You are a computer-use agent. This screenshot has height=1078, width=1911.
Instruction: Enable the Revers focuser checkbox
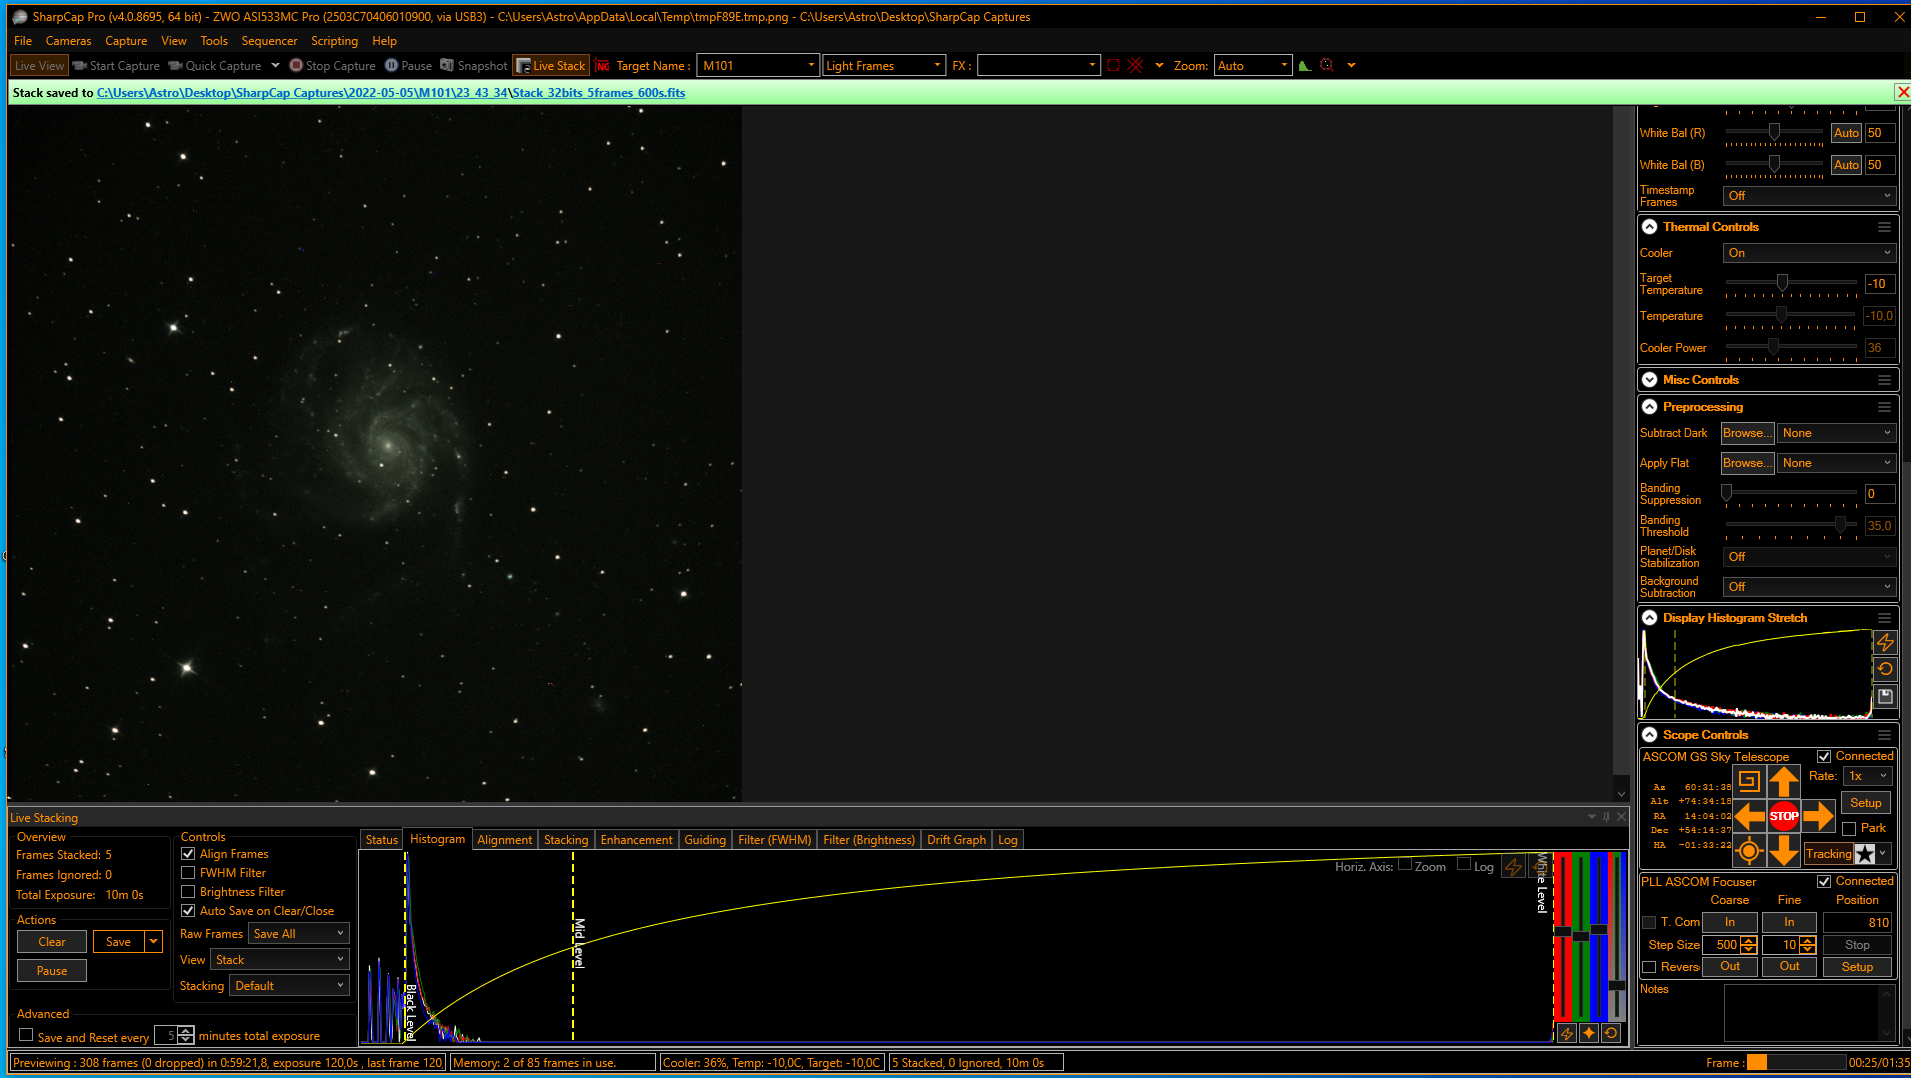[1649, 967]
